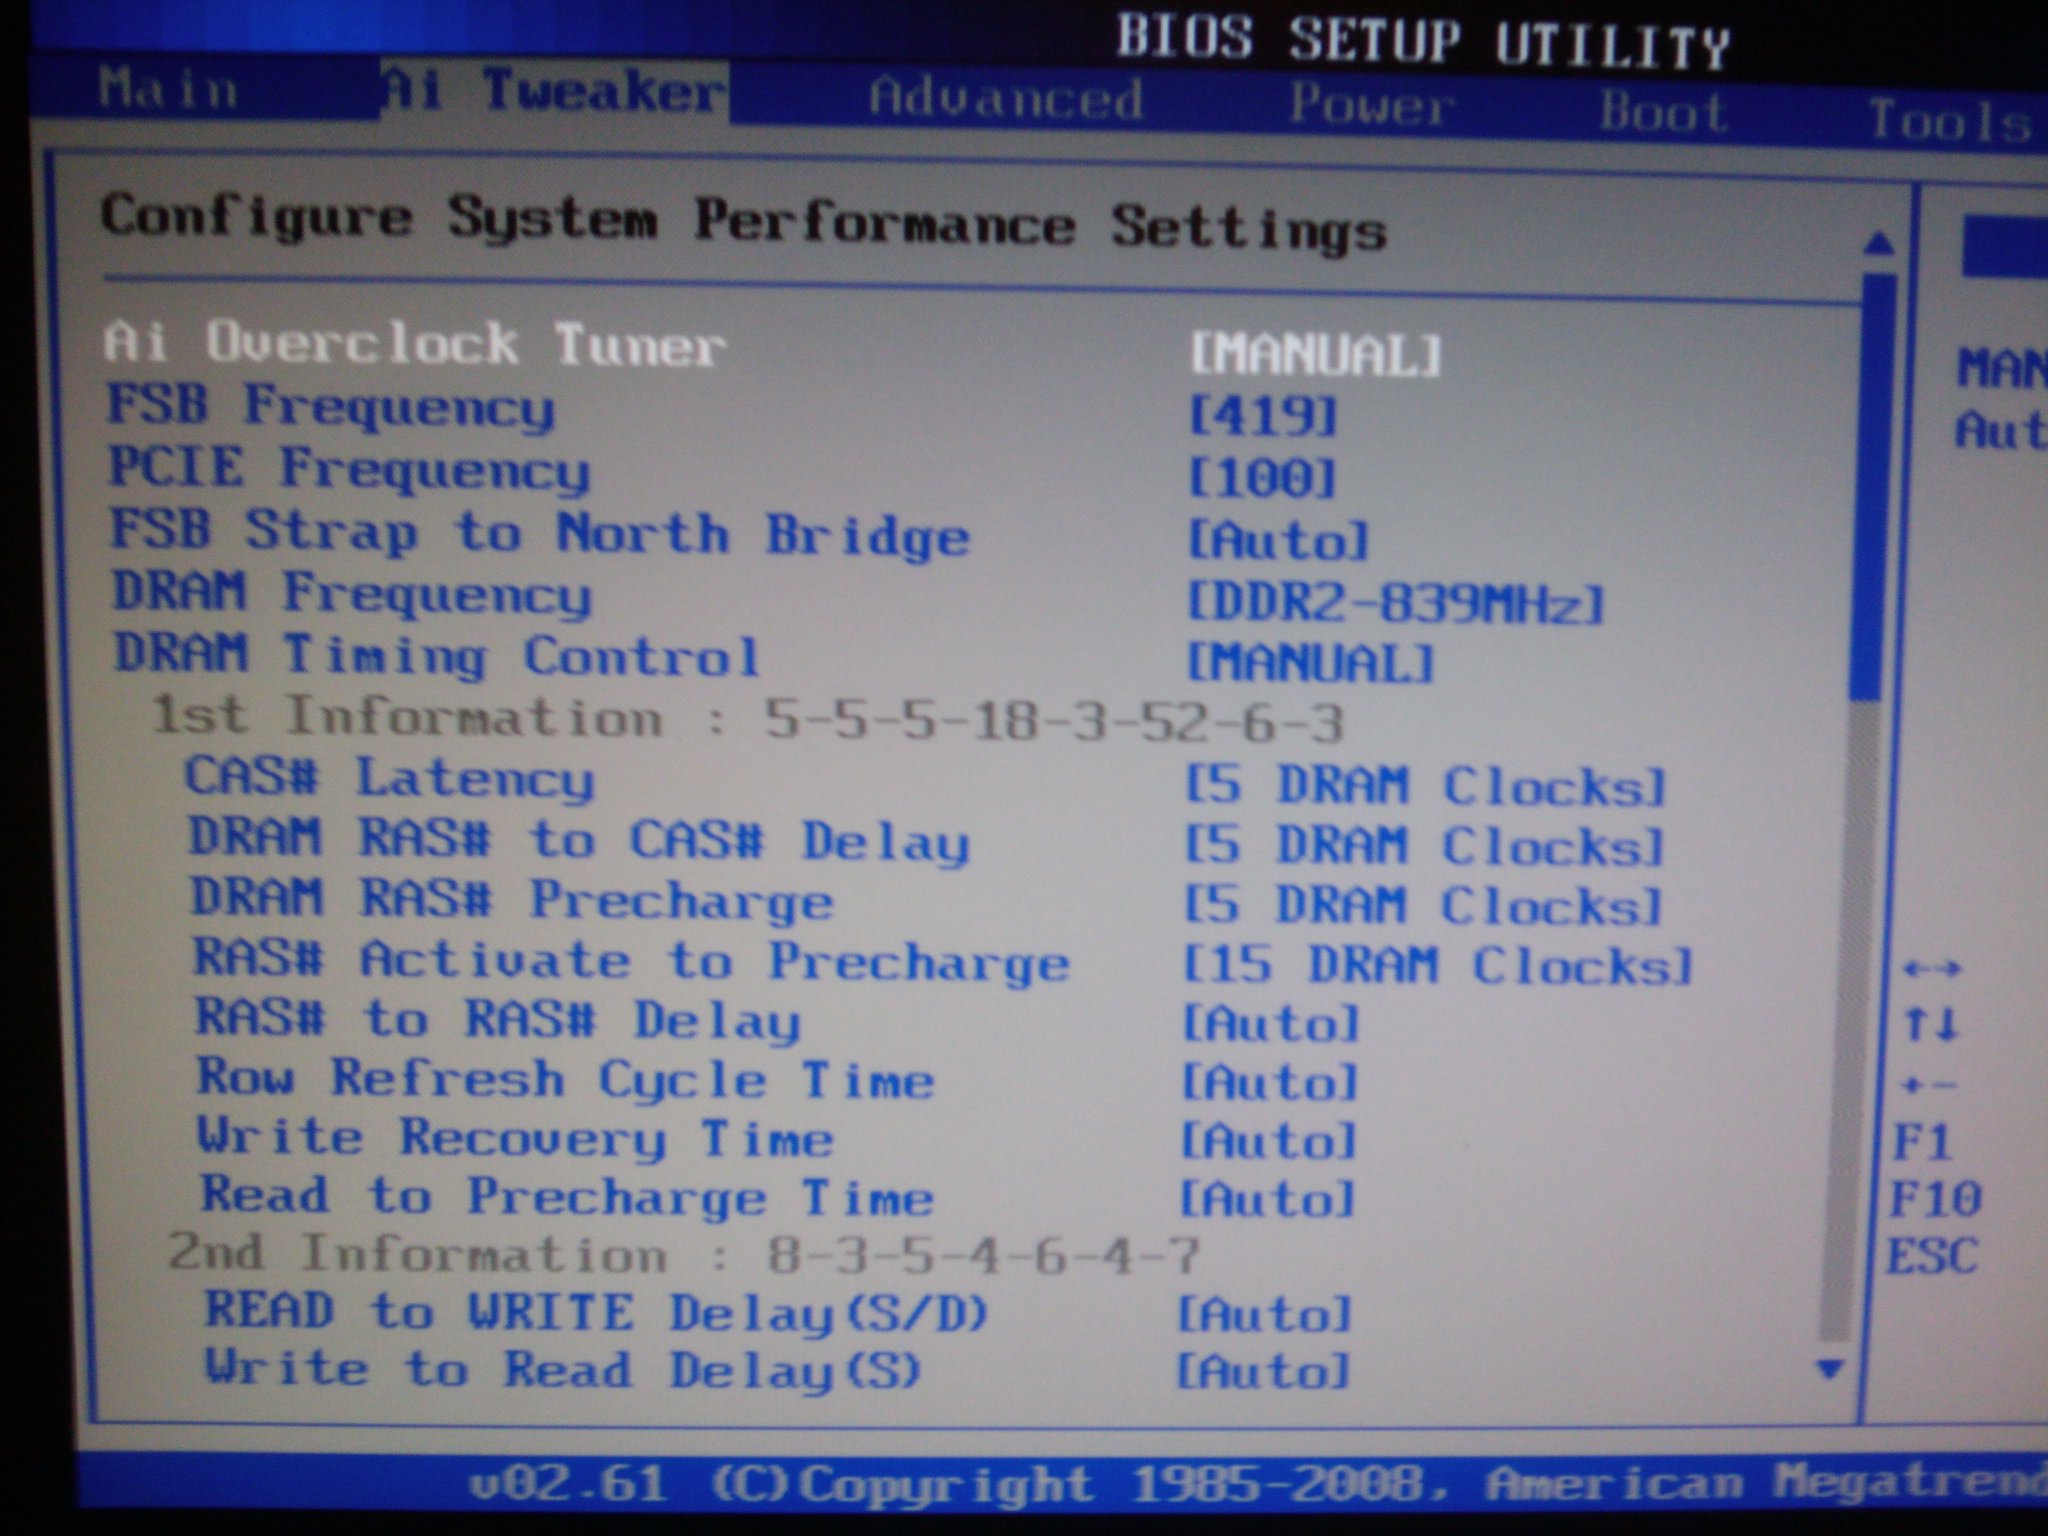Viewport: 2048px width, 1536px height.
Task: Select the PCIE Frequency 100 field
Action: pos(1262,478)
